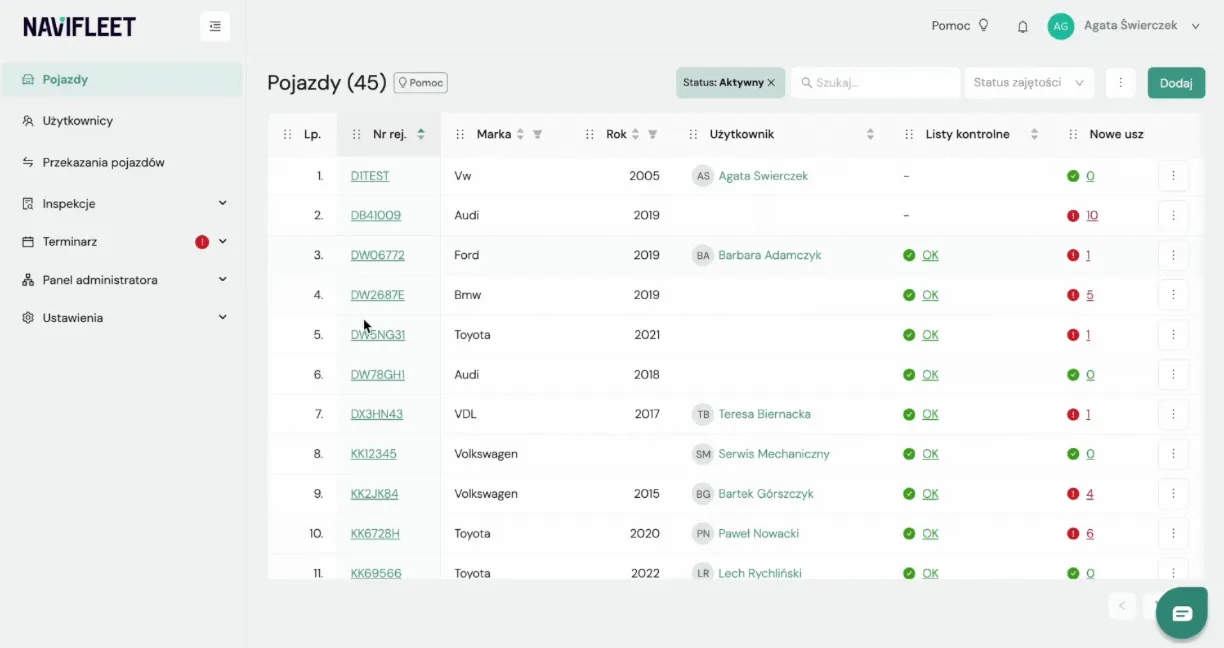Click the AG user avatar
The width and height of the screenshot is (1224, 648).
point(1060,26)
